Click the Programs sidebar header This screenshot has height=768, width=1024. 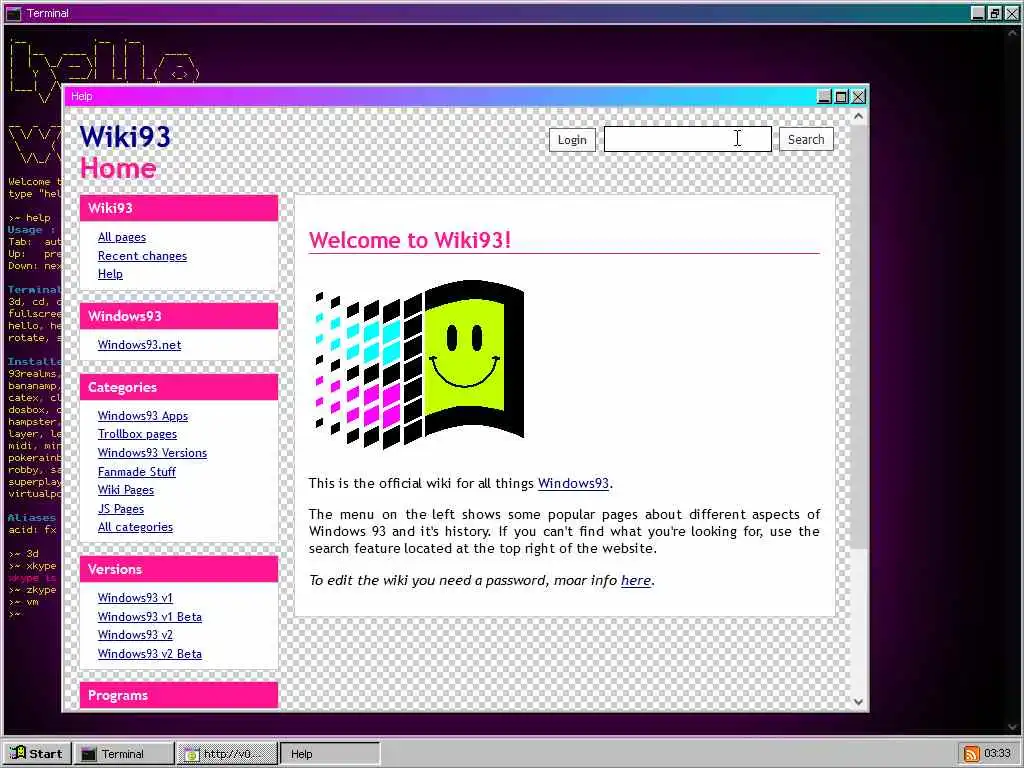(x=179, y=696)
